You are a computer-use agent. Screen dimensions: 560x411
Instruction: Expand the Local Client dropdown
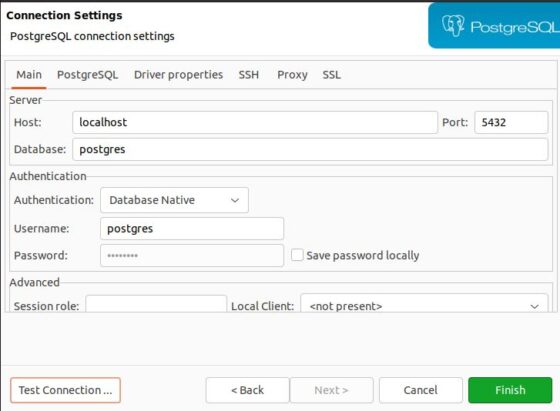(x=424, y=304)
